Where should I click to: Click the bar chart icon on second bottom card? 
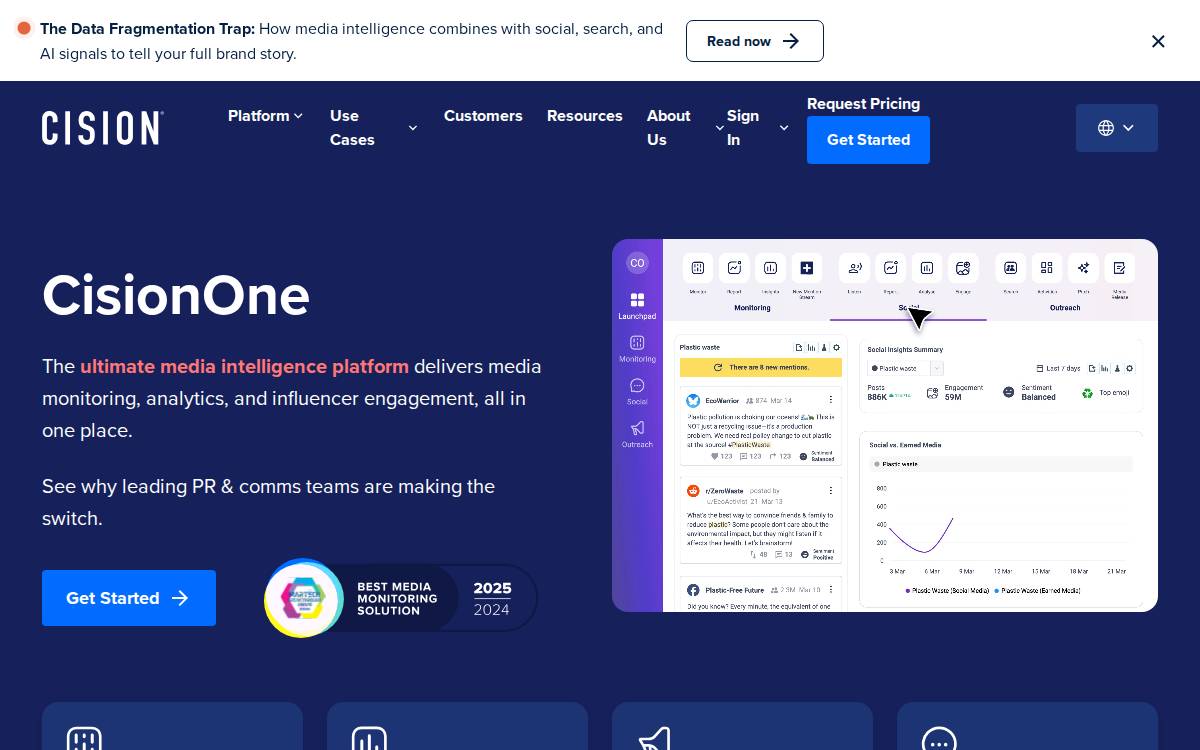click(x=369, y=741)
